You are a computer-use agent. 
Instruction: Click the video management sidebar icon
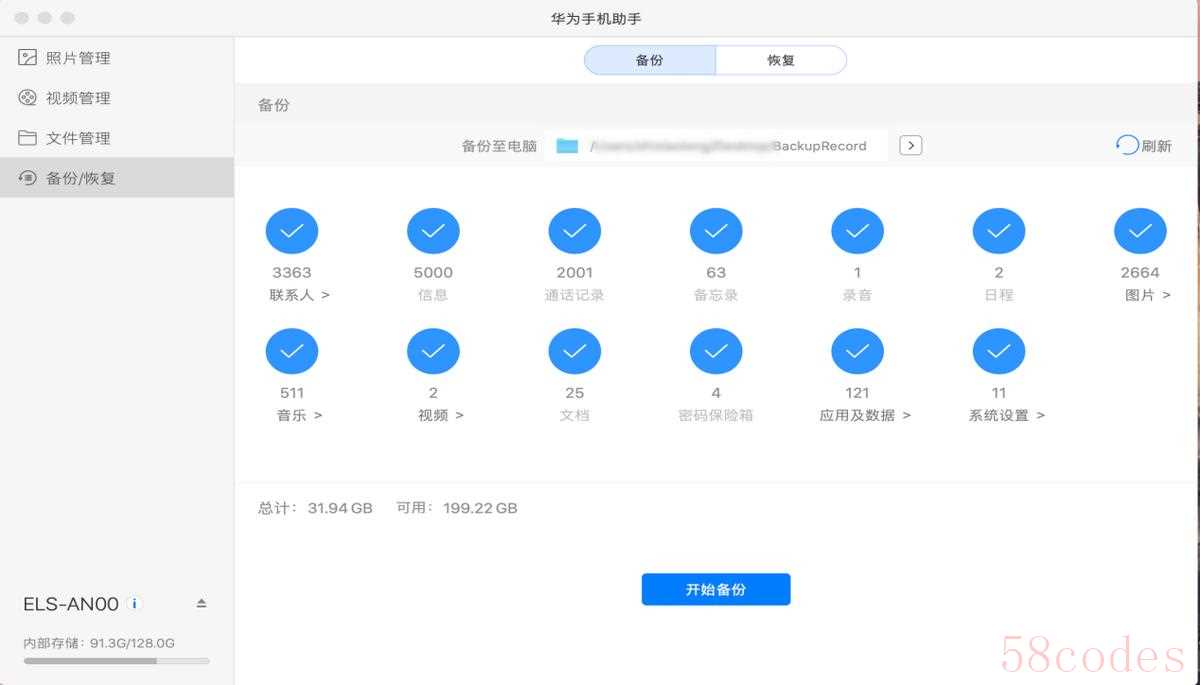[x=27, y=98]
